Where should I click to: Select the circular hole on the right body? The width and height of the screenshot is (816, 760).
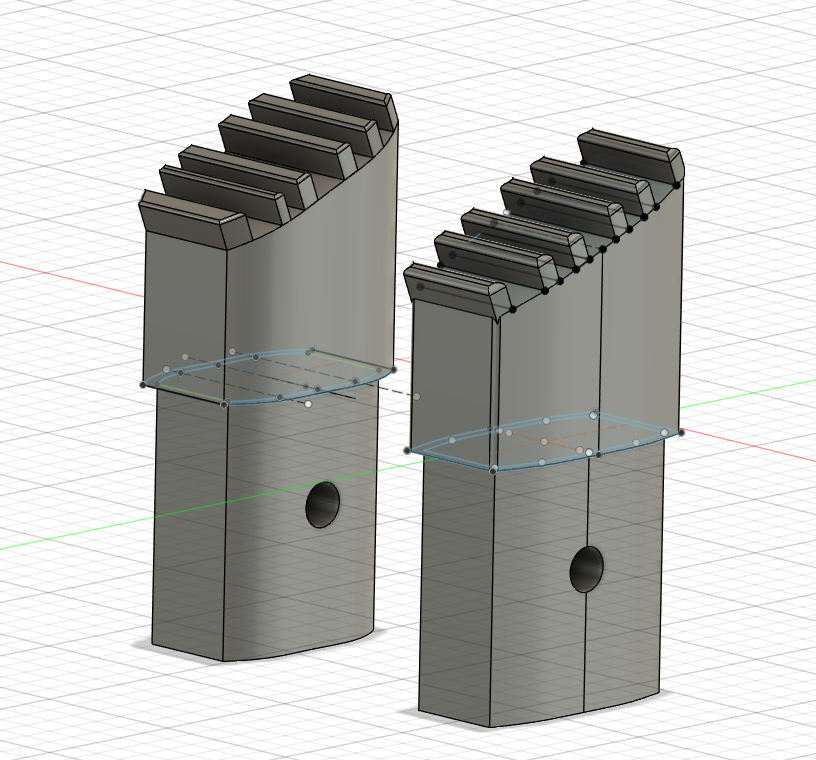[588, 572]
